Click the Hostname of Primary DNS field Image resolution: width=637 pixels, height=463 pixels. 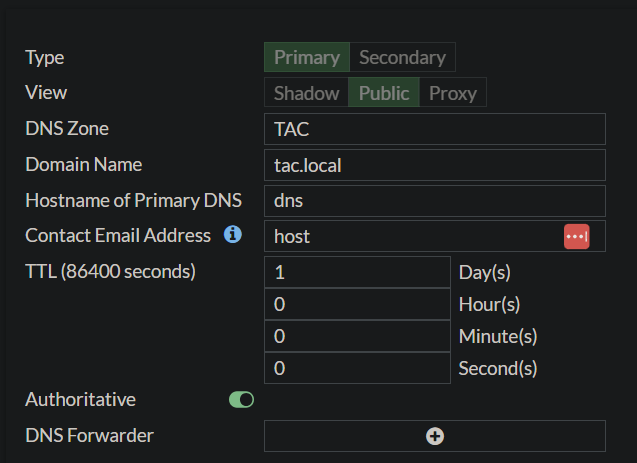(435, 200)
